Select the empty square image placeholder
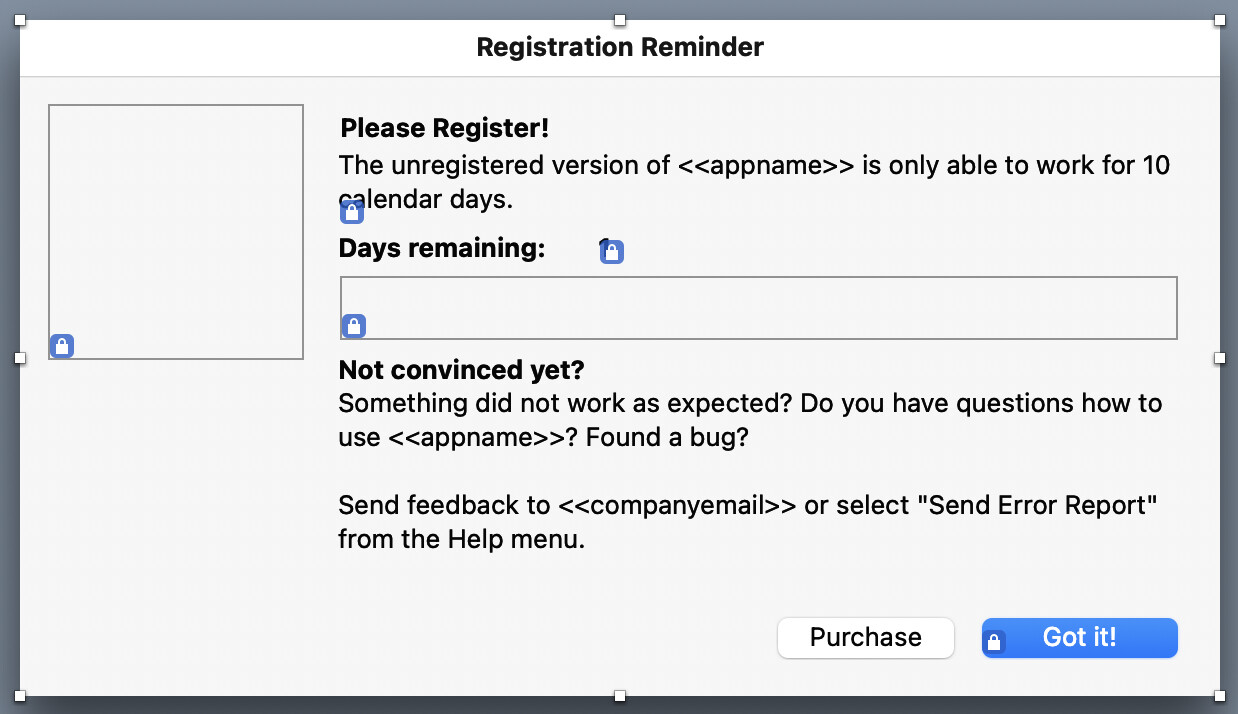 click(176, 231)
